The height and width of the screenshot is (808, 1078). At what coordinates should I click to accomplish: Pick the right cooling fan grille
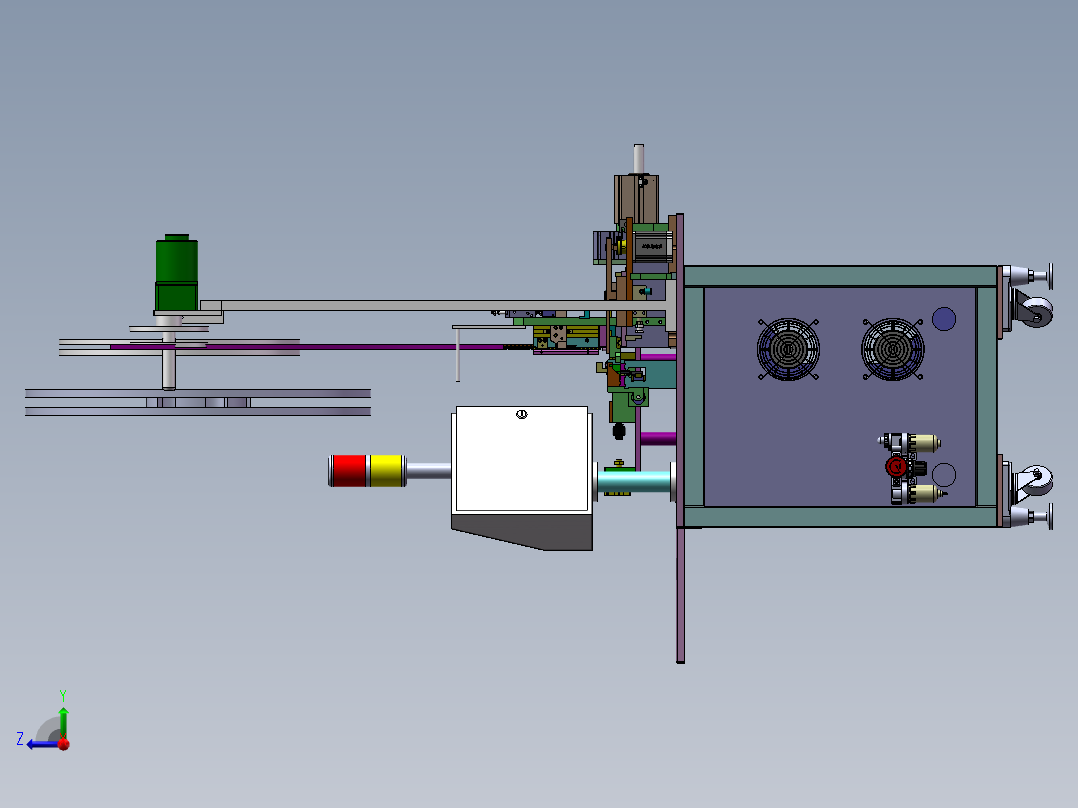pyautogui.click(x=892, y=349)
